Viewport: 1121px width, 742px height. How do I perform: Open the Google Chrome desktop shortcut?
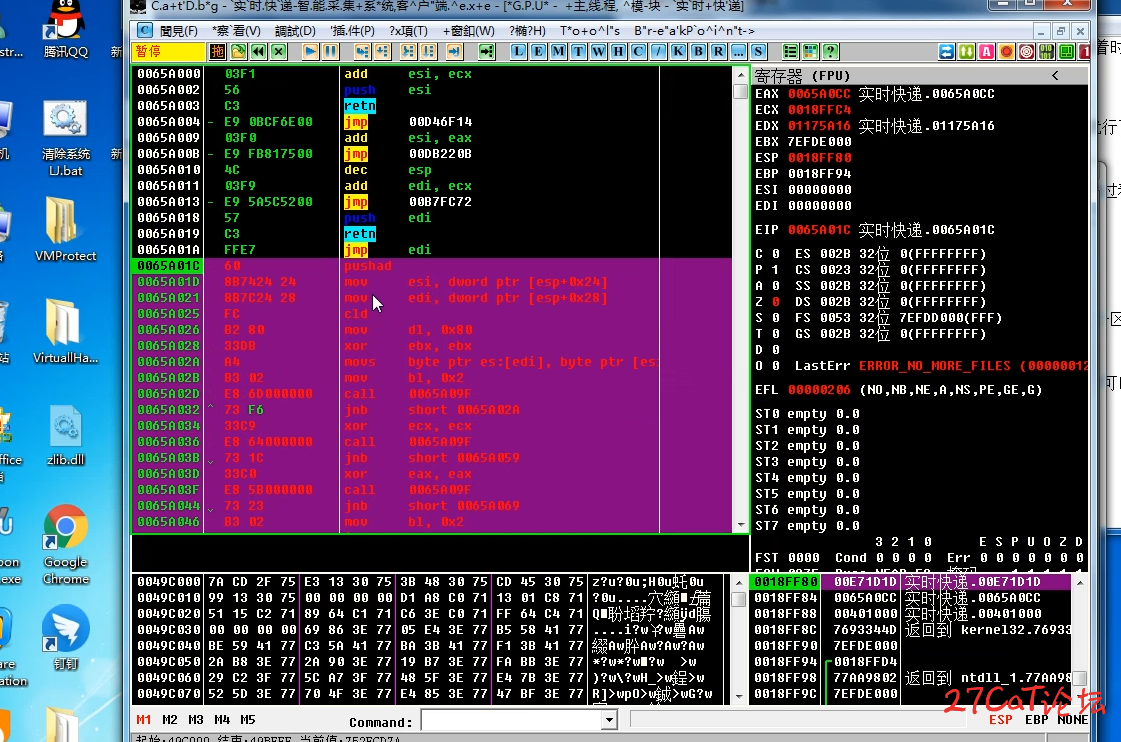pos(65,545)
